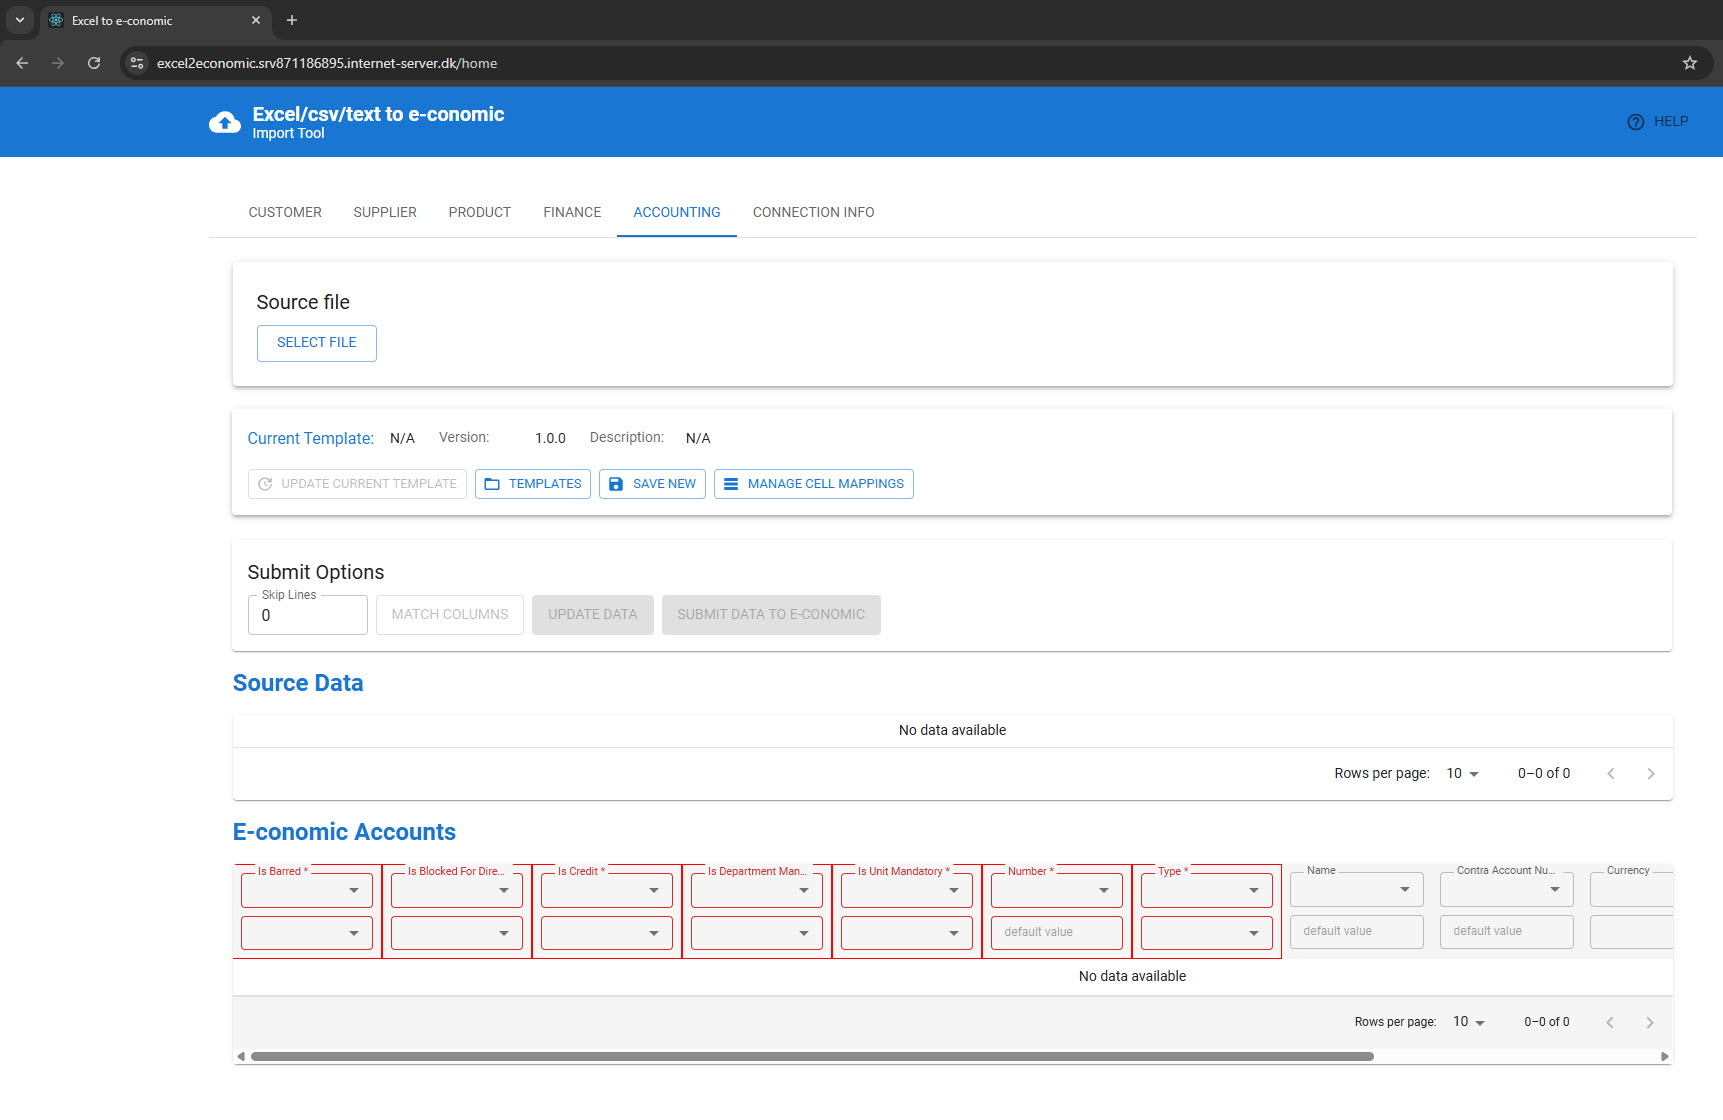The height and width of the screenshot is (1120, 1723).
Task: Go to previous E-conomic Accounts page
Action: (1610, 1022)
